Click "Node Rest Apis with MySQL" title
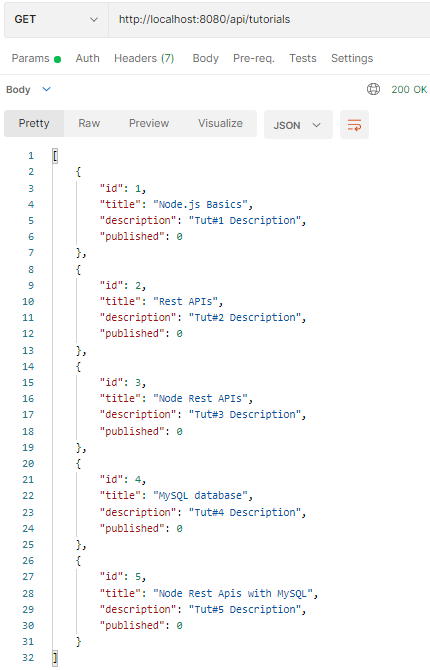 (x=233, y=594)
